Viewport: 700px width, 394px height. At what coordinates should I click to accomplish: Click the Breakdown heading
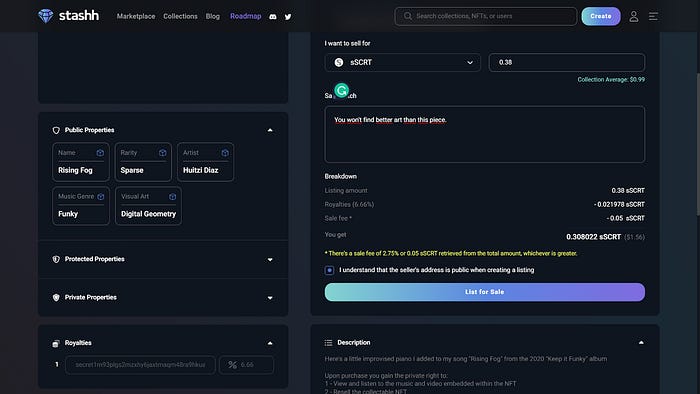[341, 176]
